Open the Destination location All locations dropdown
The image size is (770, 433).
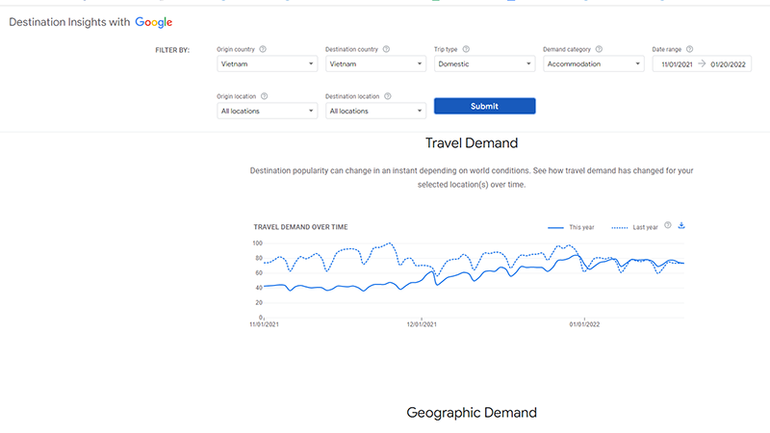pos(376,111)
